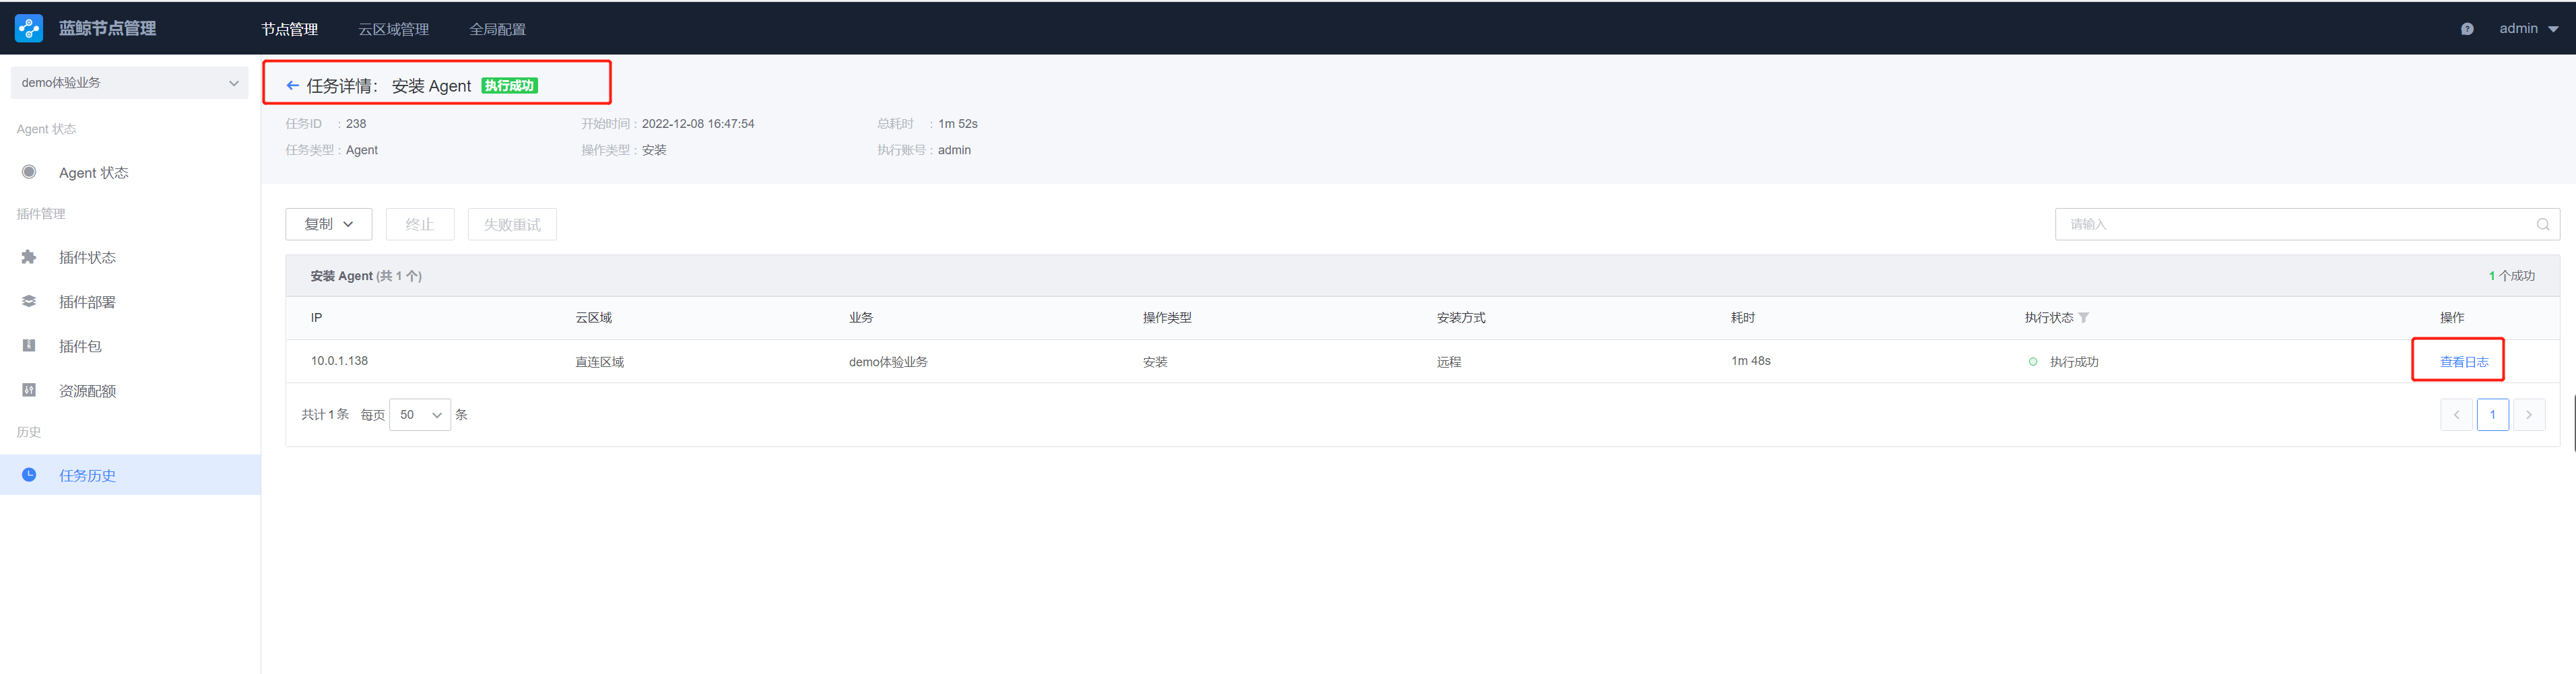Switch to the 全局配置 tab
Image resolution: width=2576 pixels, height=674 pixels.
point(497,30)
